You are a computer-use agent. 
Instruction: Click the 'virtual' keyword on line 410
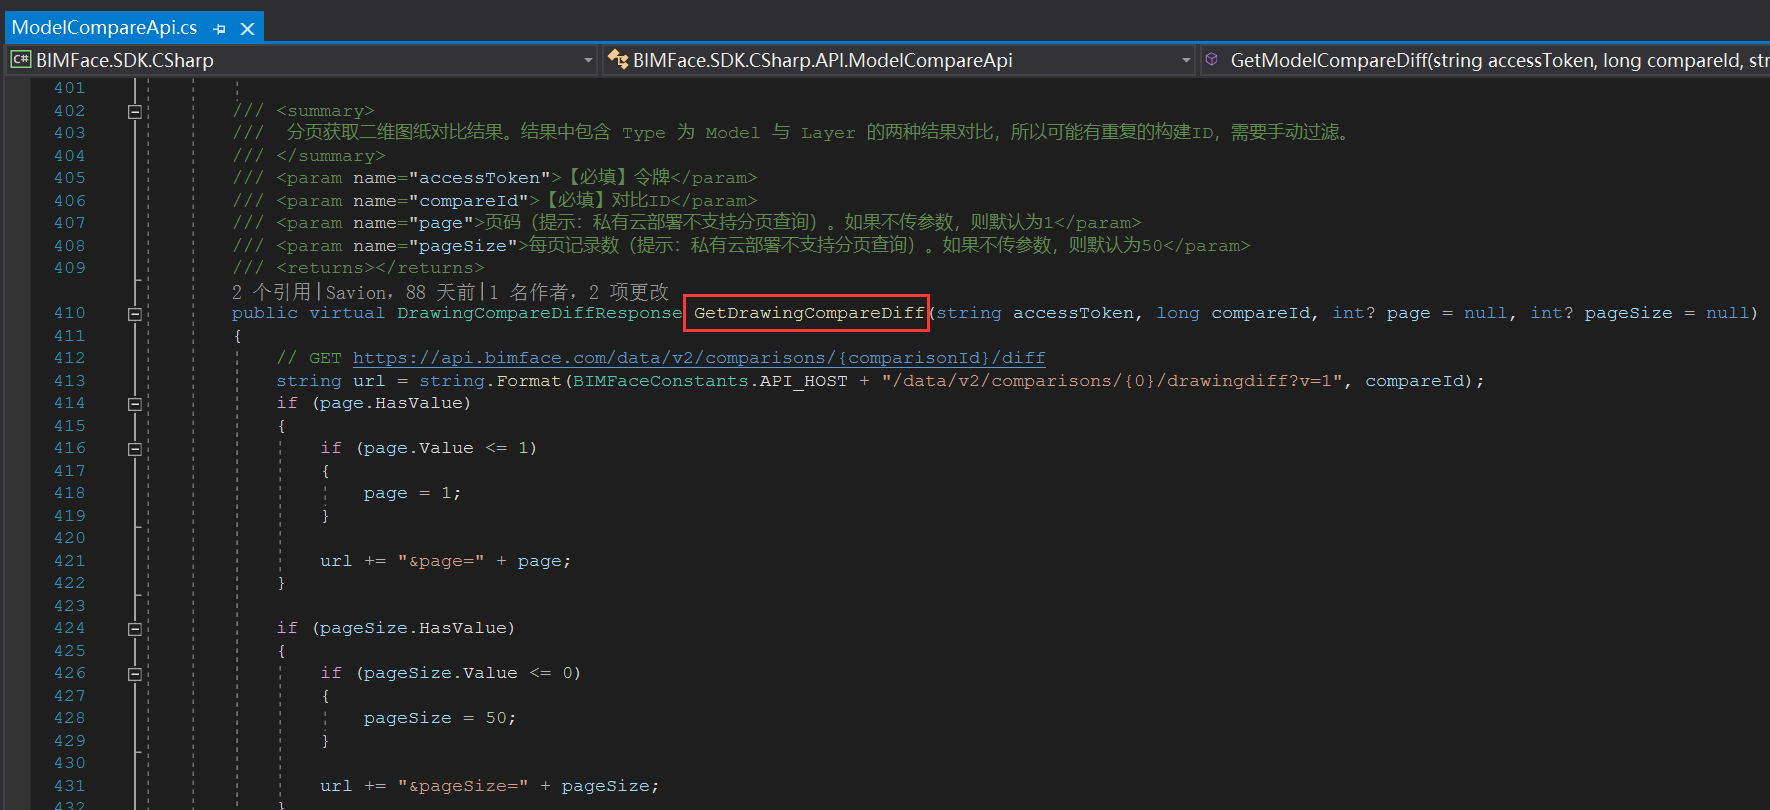click(x=347, y=313)
